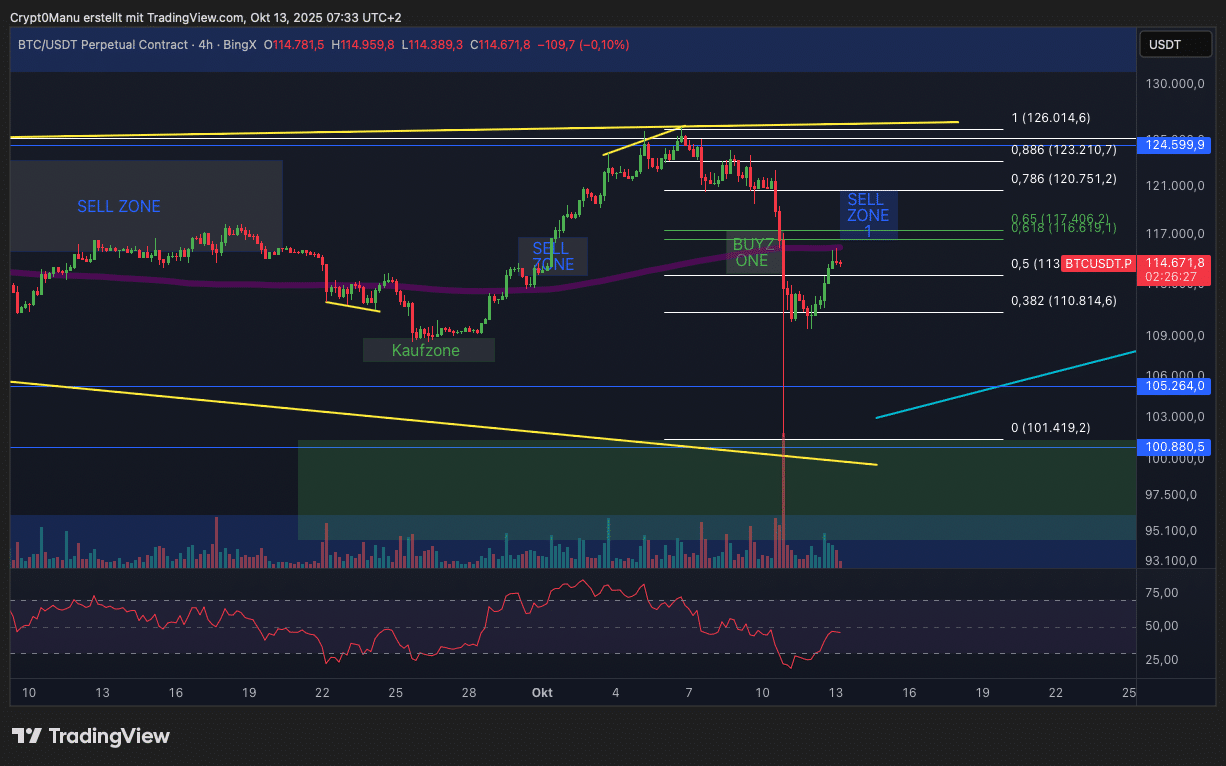
Task: Select the green Kaufzone label
Action: 428,350
